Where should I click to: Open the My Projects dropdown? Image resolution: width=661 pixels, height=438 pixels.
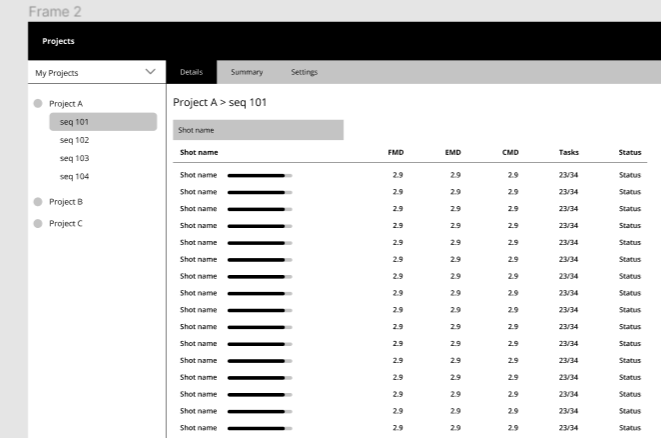tap(94, 73)
